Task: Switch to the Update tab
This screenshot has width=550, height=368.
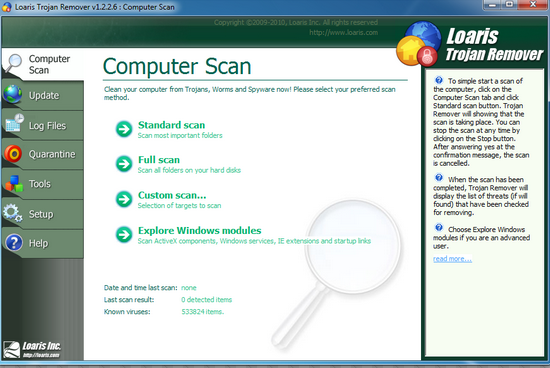Action: 43,95
